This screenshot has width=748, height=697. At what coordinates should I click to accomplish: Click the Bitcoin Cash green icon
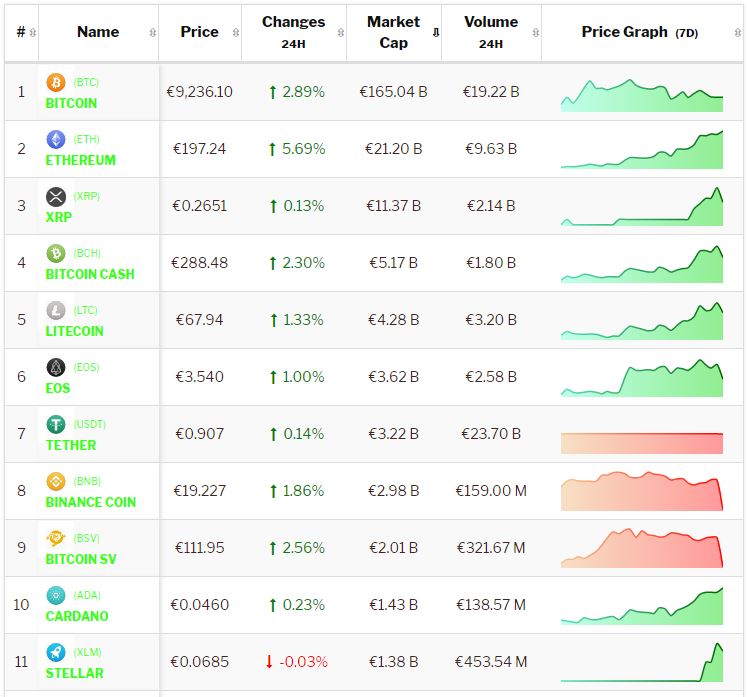pyautogui.click(x=56, y=253)
